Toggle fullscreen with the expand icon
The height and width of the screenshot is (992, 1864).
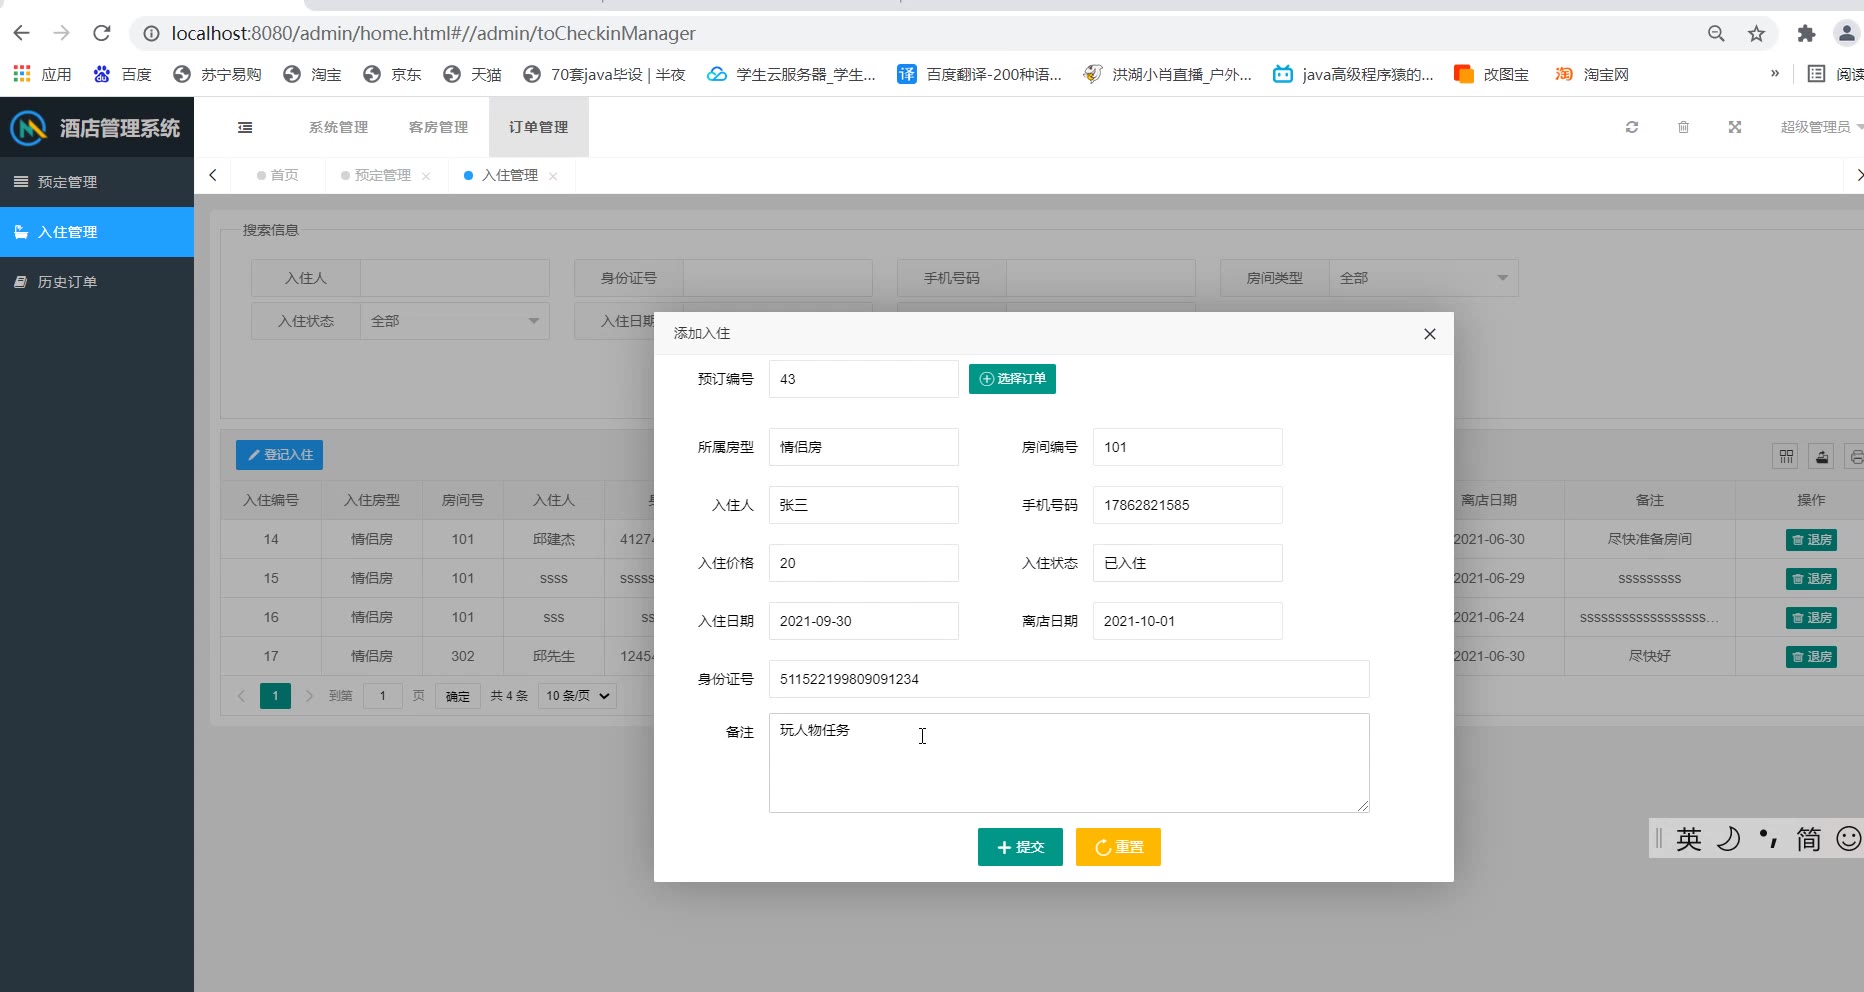point(1735,127)
